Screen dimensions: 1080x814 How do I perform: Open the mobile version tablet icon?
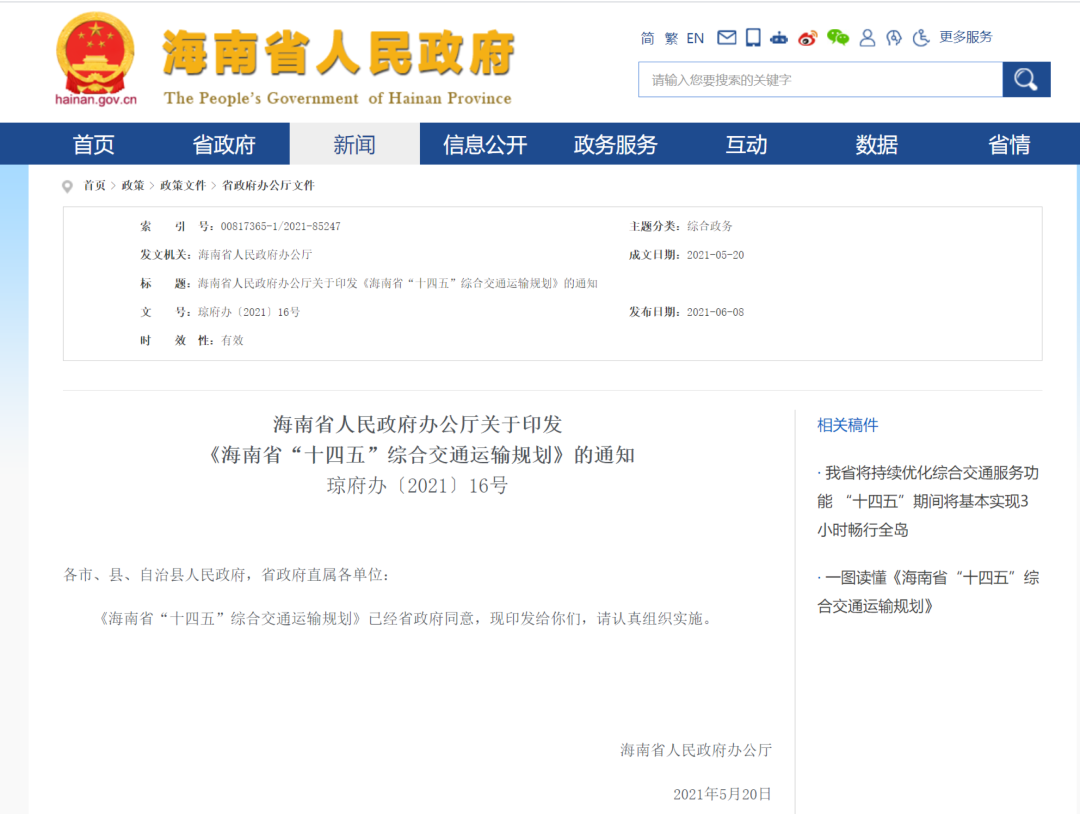pyautogui.click(x=753, y=38)
